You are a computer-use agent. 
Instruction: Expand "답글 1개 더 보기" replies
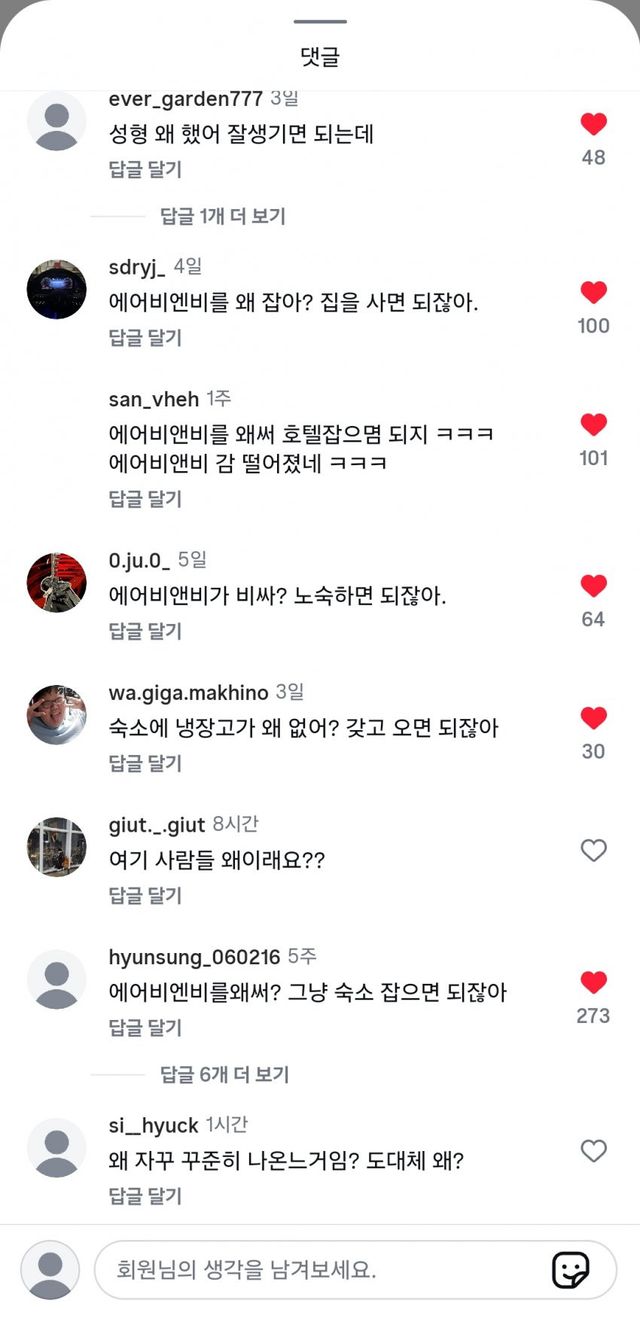(x=223, y=216)
